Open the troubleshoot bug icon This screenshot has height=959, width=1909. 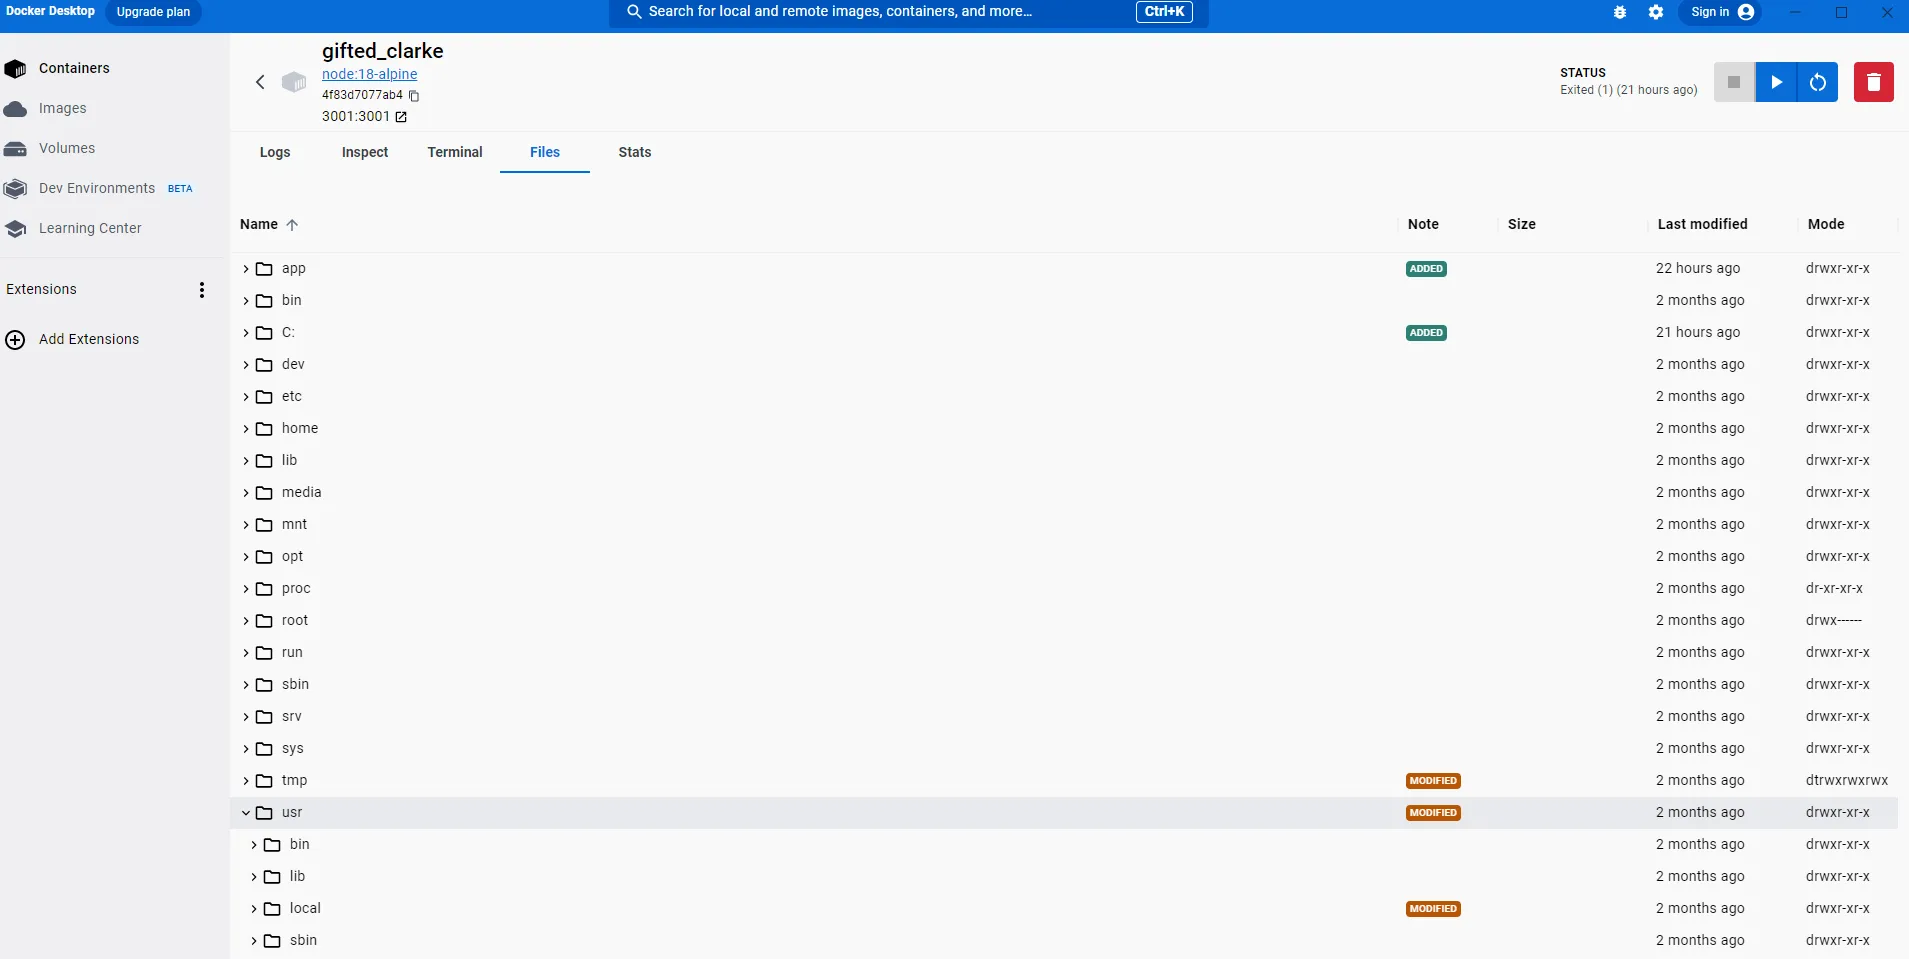pyautogui.click(x=1620, y=12)
